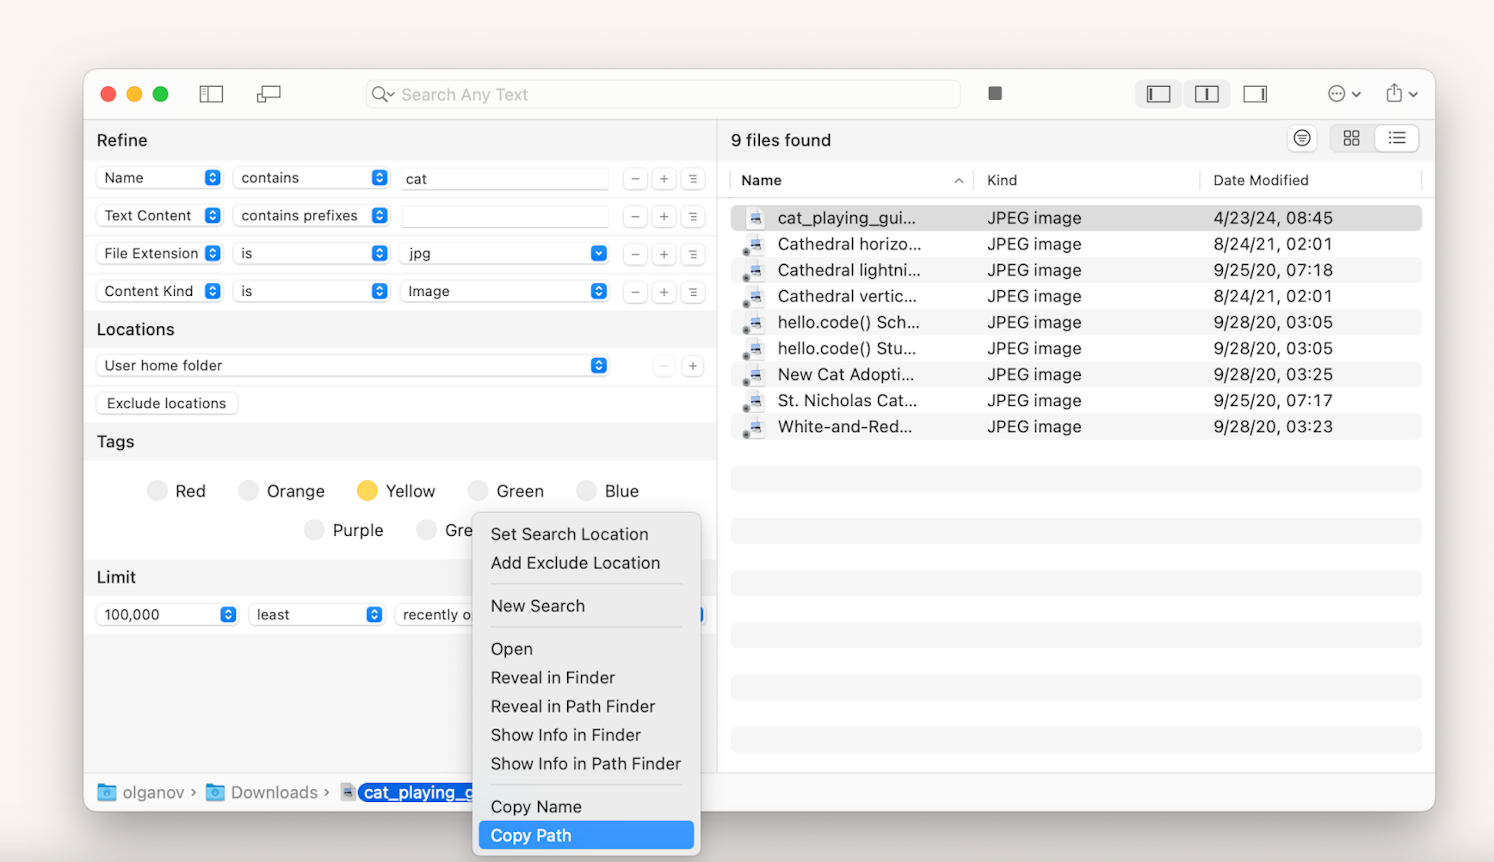Toggle the Green tag

click(478, 490)
